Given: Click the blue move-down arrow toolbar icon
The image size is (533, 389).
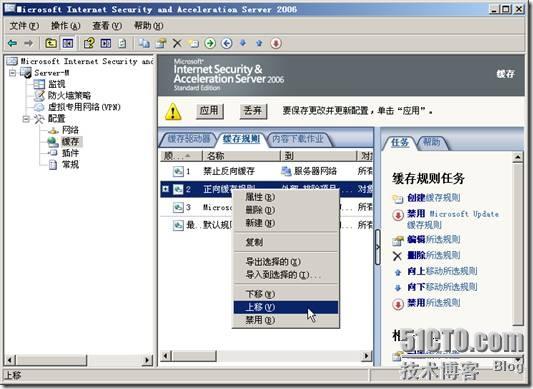Looking at the screenshot, I should (x=243, y=43).
